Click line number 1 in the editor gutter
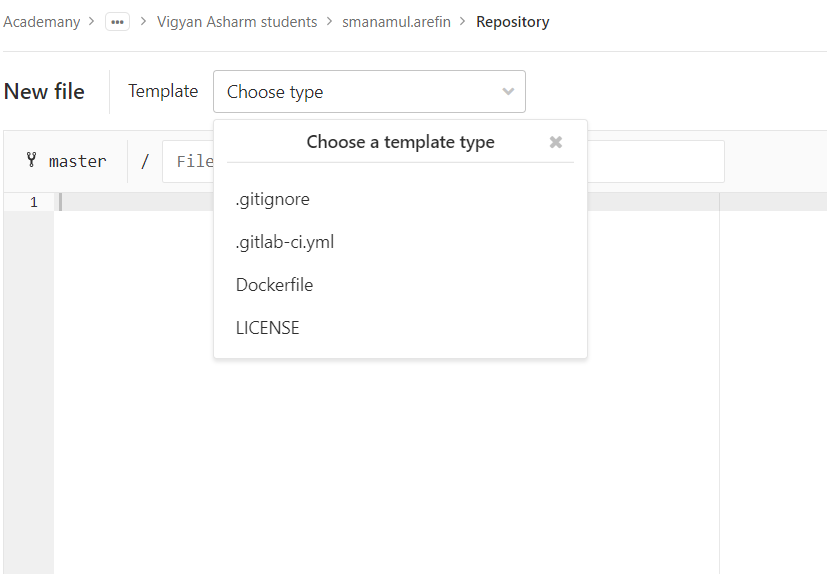827x574 pixels. (33, 202)
